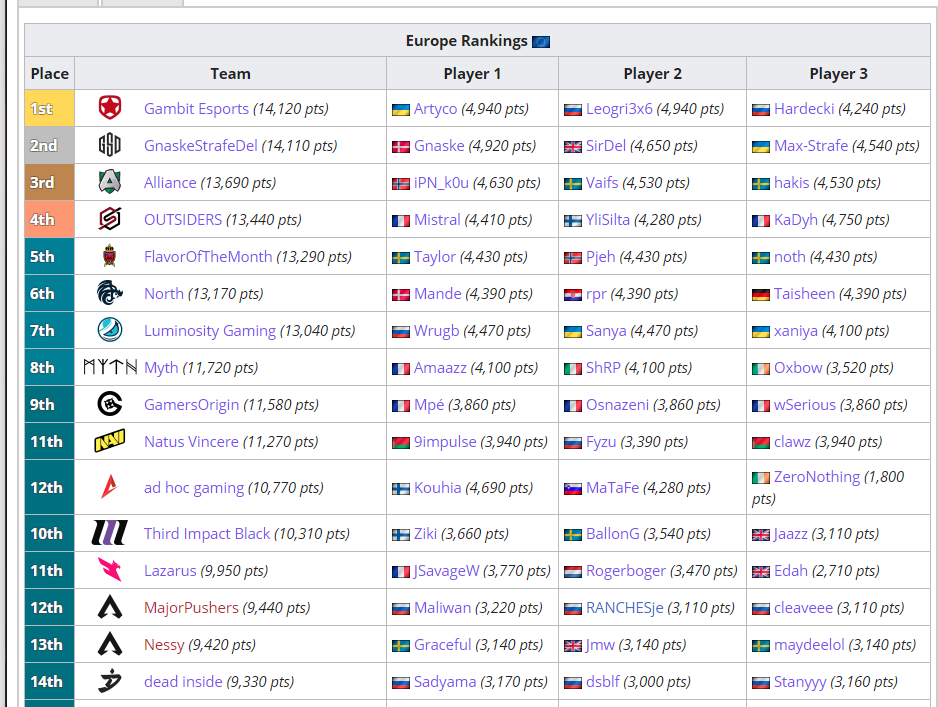Click the Ireland flag next to Oxbow
The image size is (938, 707).
point(761,369)
